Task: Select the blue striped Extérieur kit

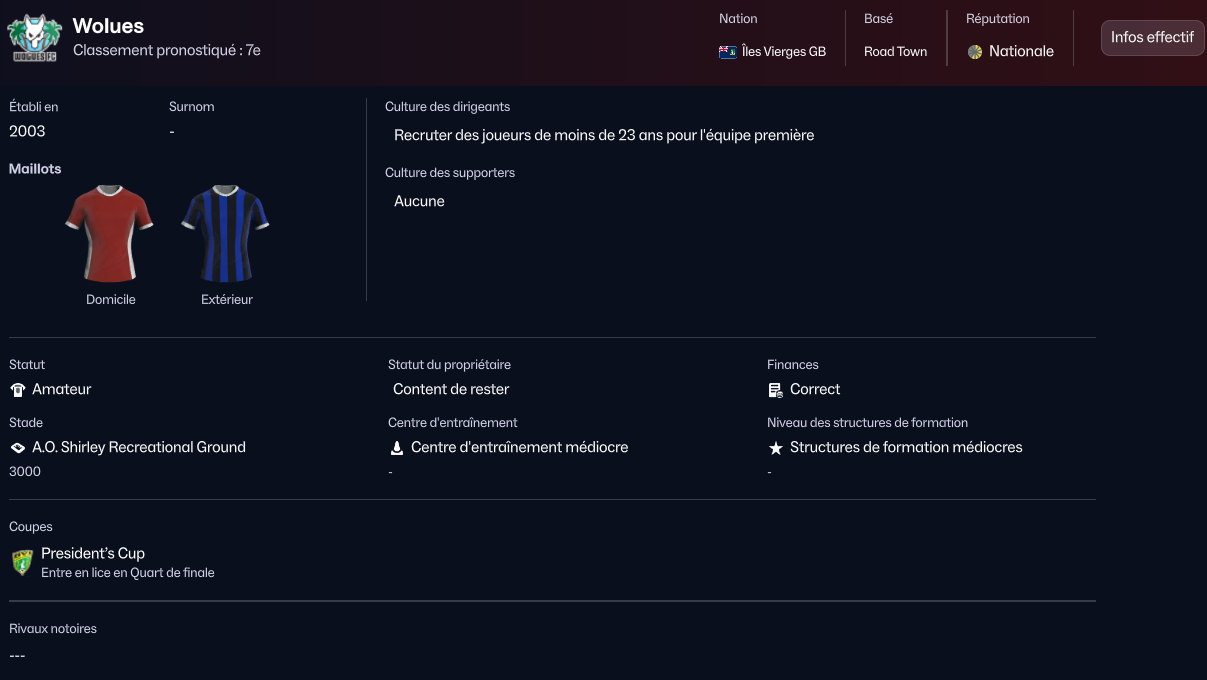Action: coord(226,234)
